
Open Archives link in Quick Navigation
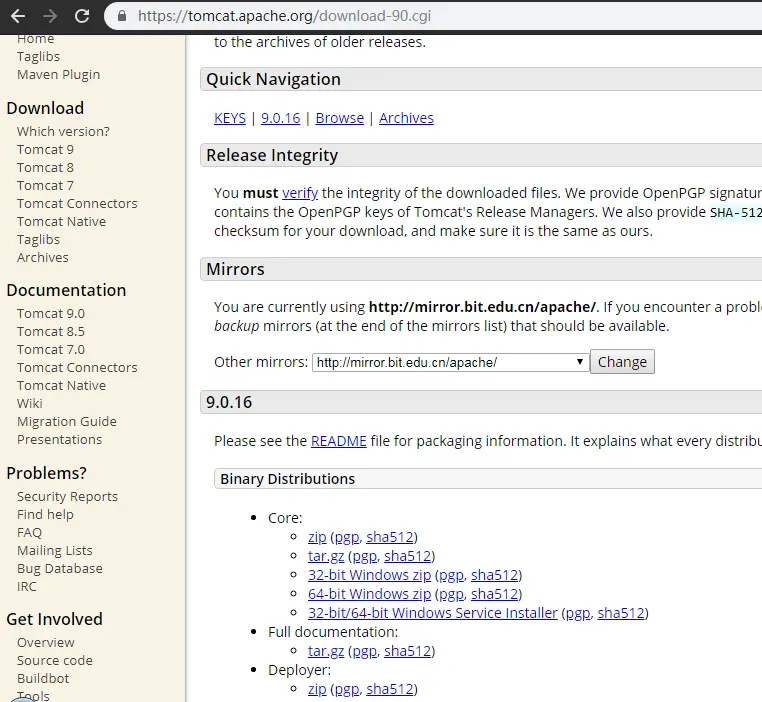coord(406,118)
